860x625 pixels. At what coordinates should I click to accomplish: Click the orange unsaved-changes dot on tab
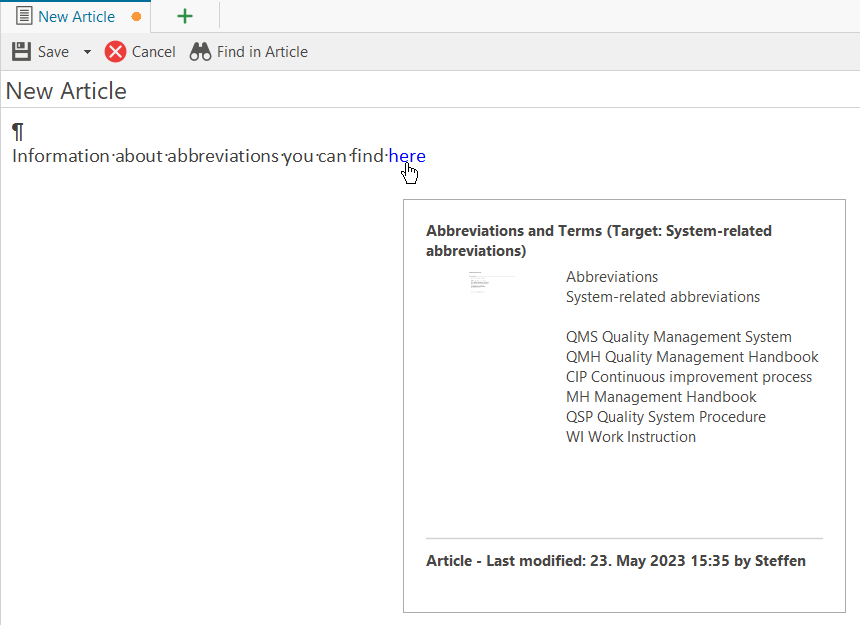[136, 17]
